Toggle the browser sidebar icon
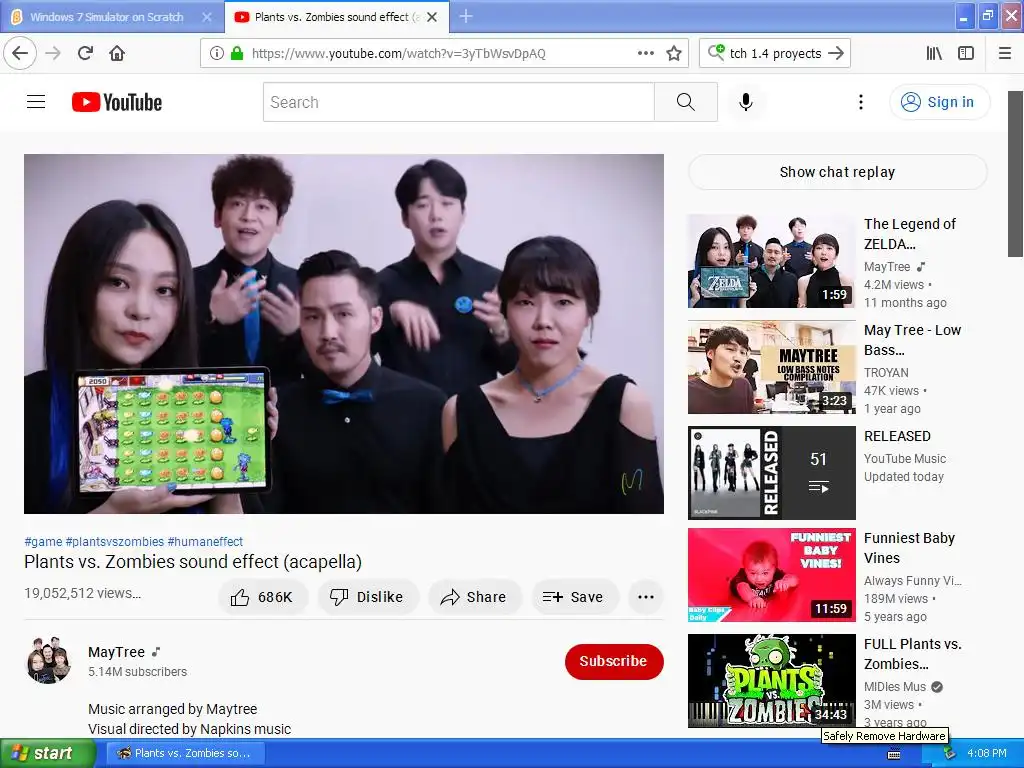This screenshot has width=1024, height=768. (x=966, y=54)
